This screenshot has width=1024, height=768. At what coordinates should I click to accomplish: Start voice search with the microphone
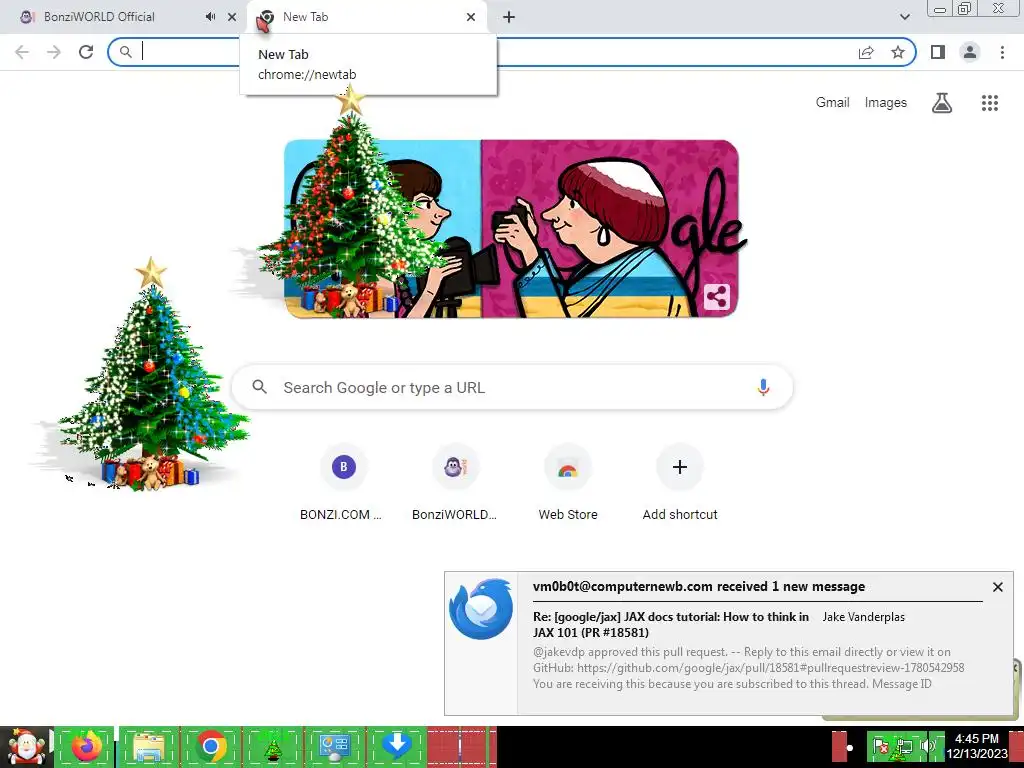tap(763, 387)
